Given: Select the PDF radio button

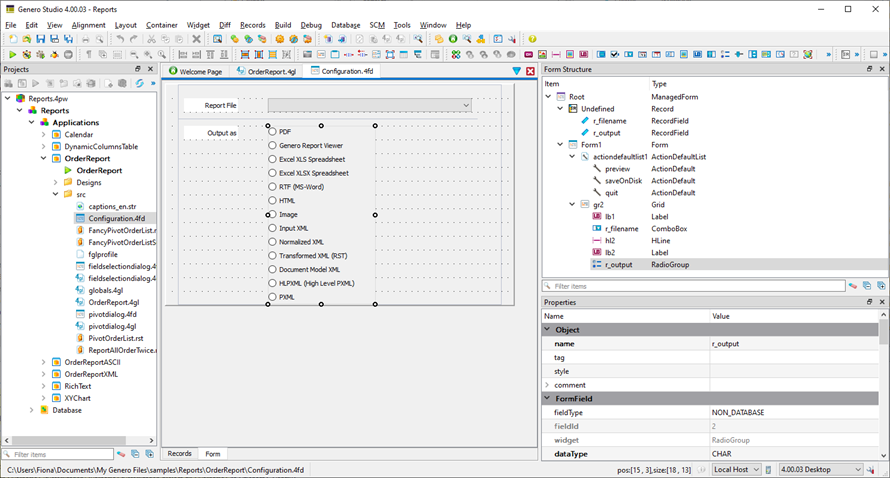Looking at the screenshot, I should click(272, 132).
